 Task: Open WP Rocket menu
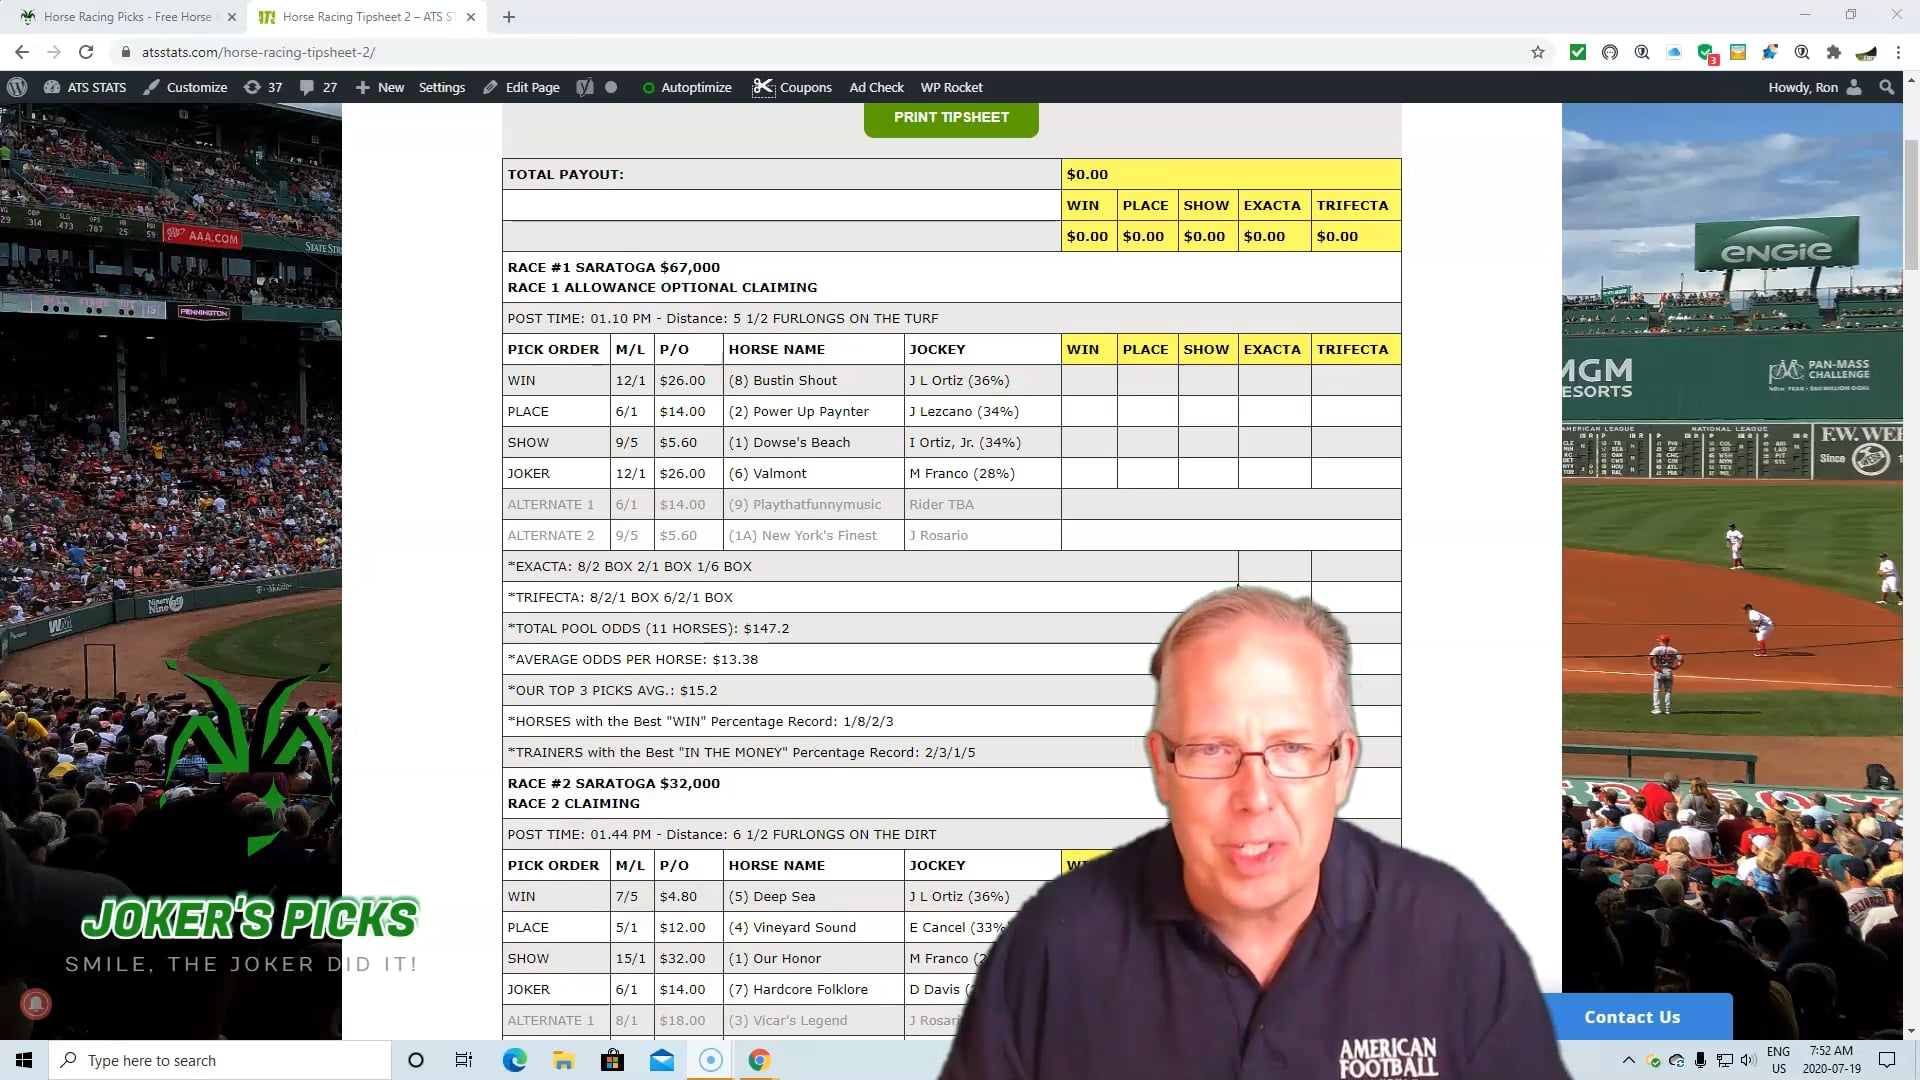[951, 87]
